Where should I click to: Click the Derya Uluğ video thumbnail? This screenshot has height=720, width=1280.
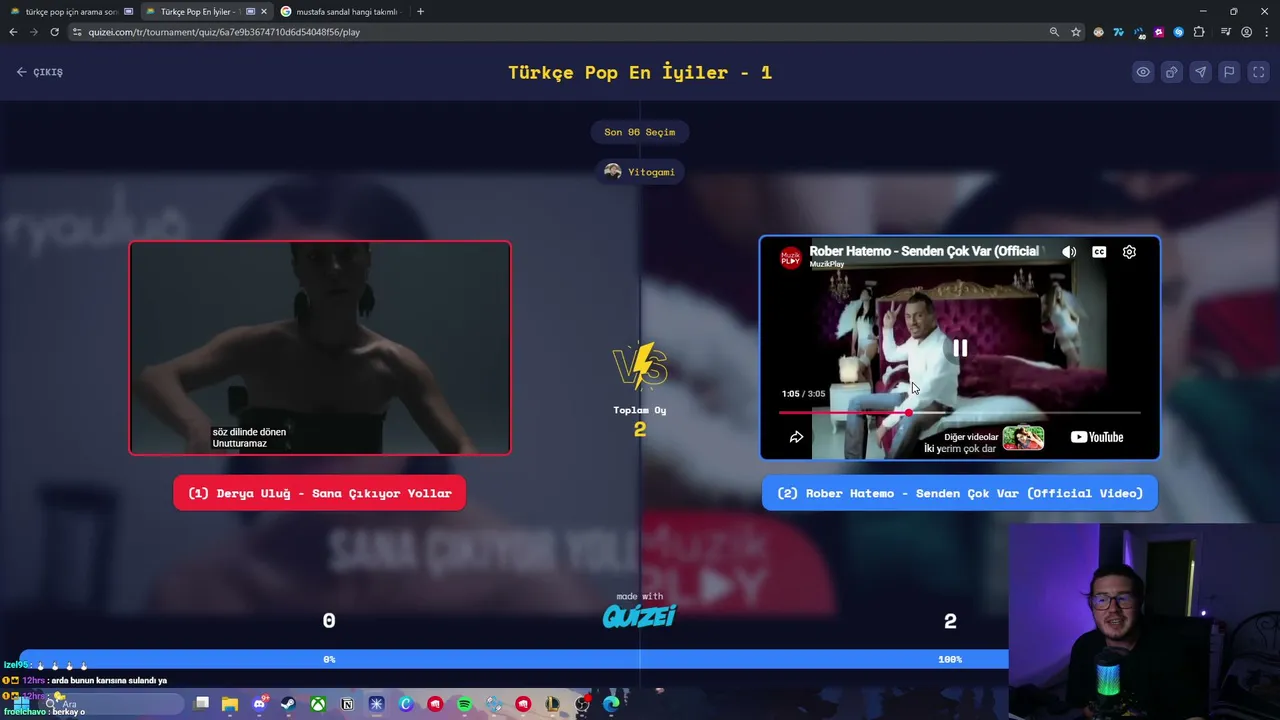320,348
